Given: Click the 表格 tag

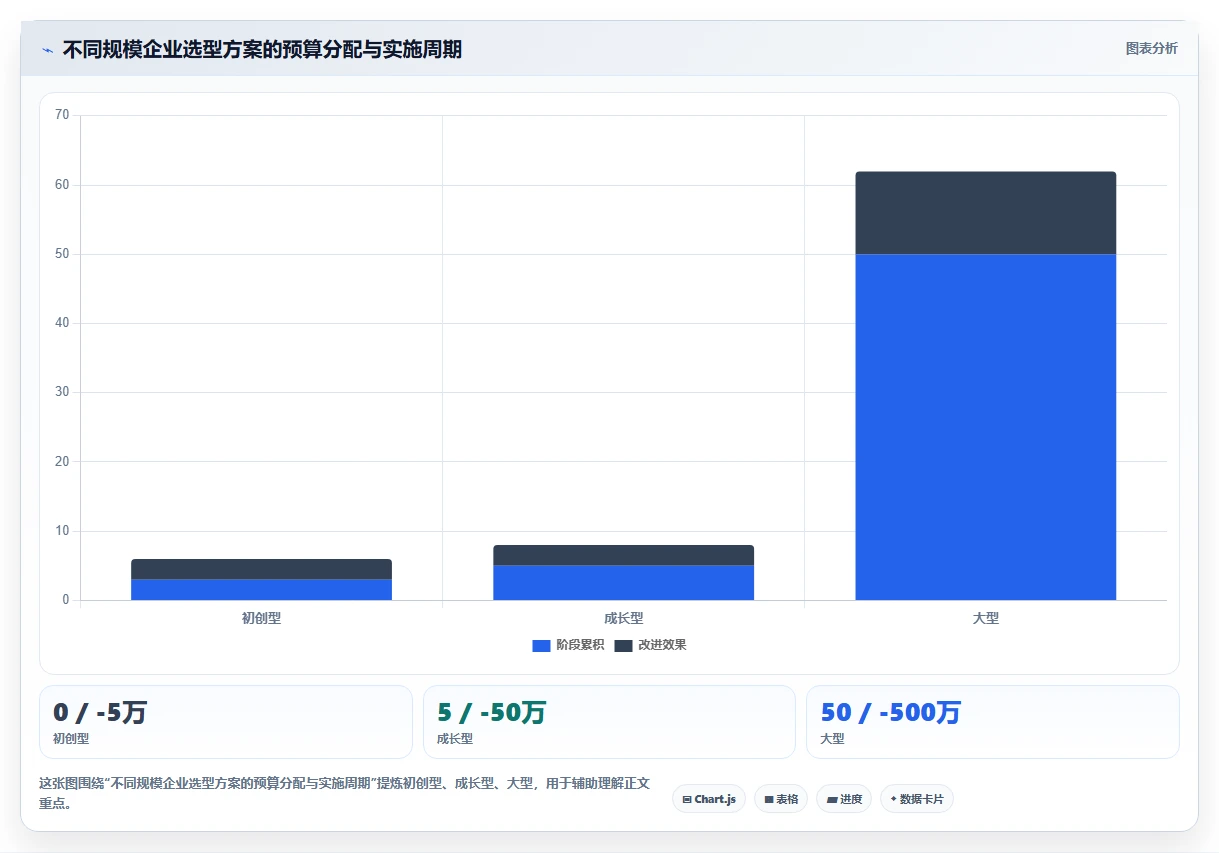Looking at the screenshot, I should (x=781, y=799).
